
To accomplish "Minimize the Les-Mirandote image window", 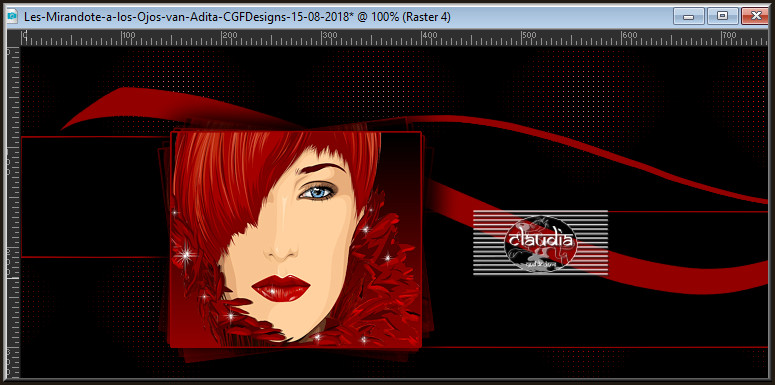I will [x=688, y=16].
